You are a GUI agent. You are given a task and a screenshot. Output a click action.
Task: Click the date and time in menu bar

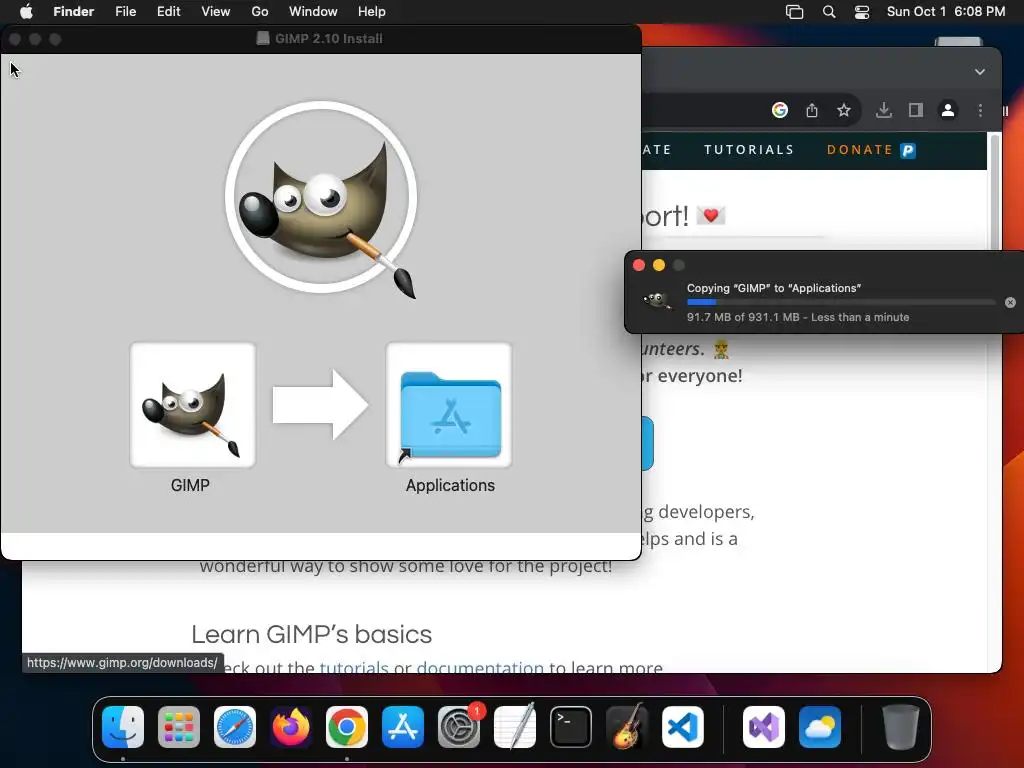tap(946, 12)
